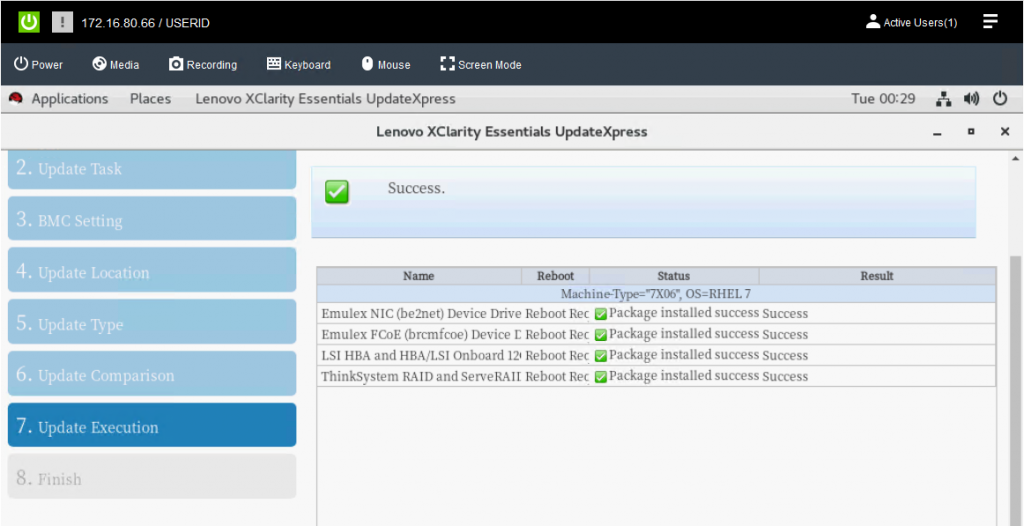Open the hamburger menu at top right
Viewport: 1024px width, 526px height.
(x=990, y=22)
